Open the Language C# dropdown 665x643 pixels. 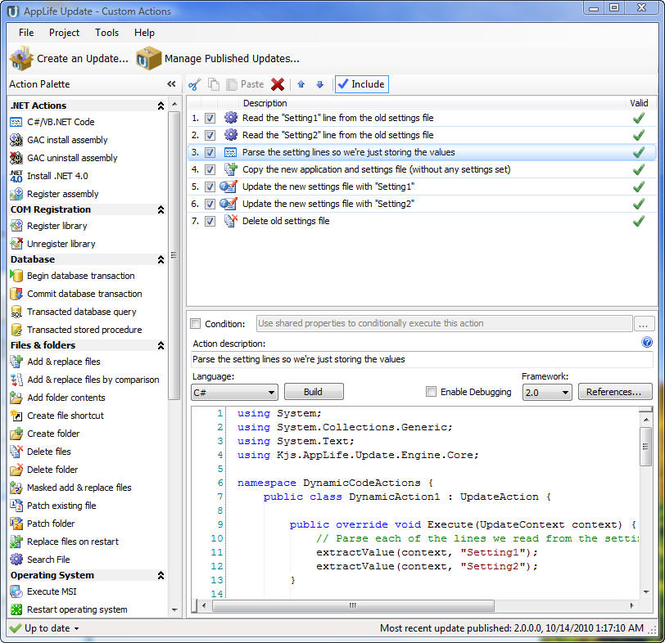(x=235, y=392)
